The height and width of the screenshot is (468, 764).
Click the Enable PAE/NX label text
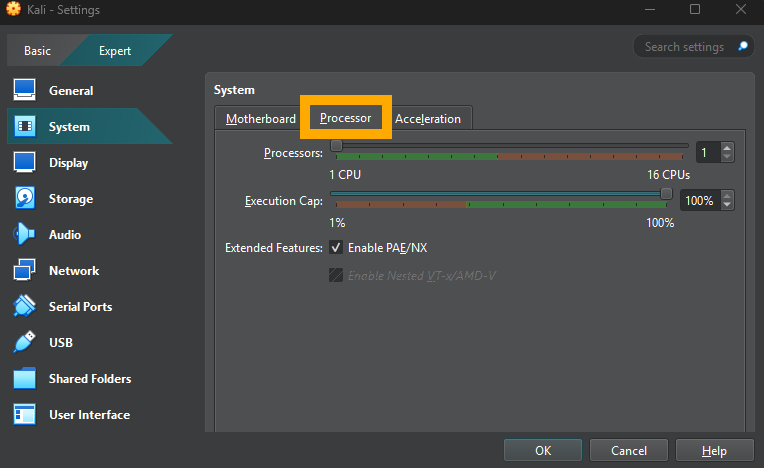387,247
